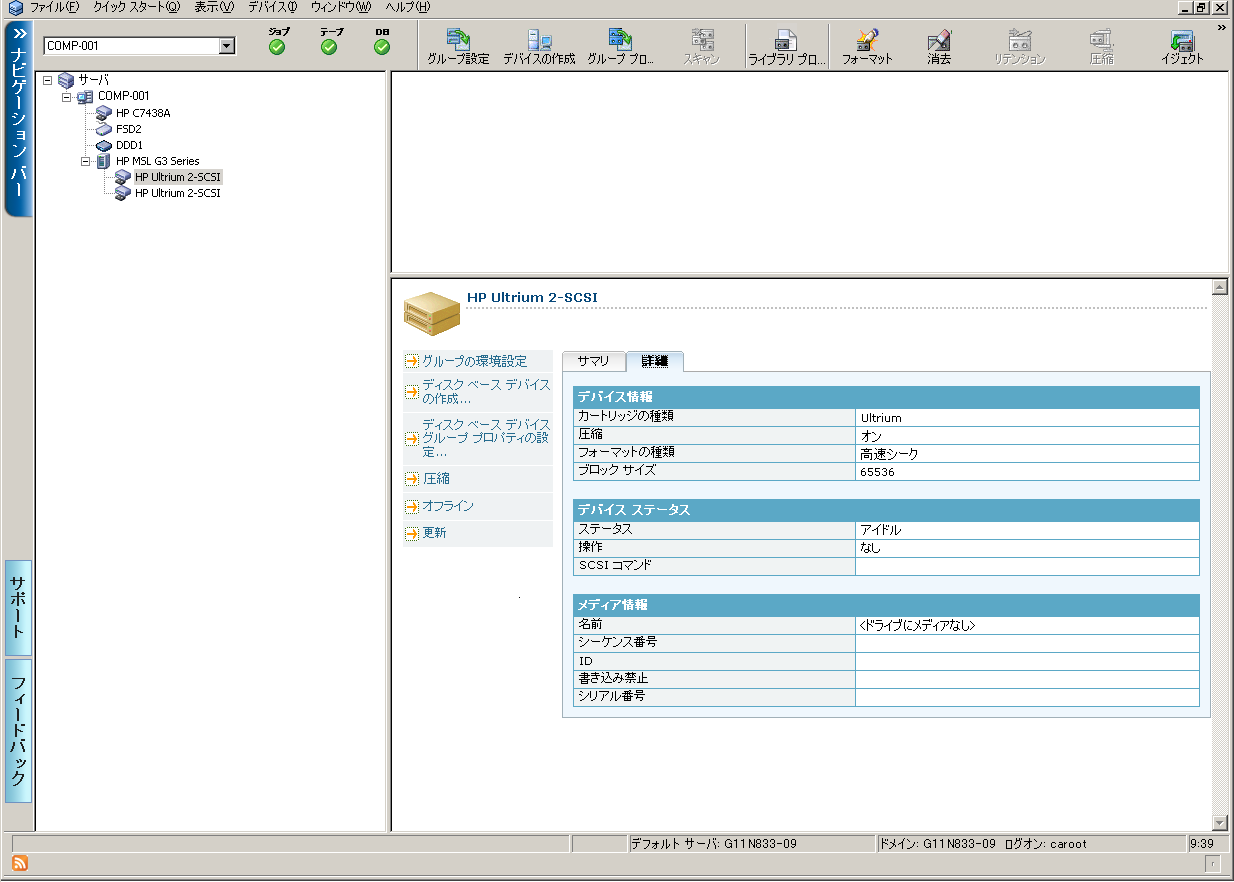
Task: Click the リテンション toolbar icon
Action: 1019,47
